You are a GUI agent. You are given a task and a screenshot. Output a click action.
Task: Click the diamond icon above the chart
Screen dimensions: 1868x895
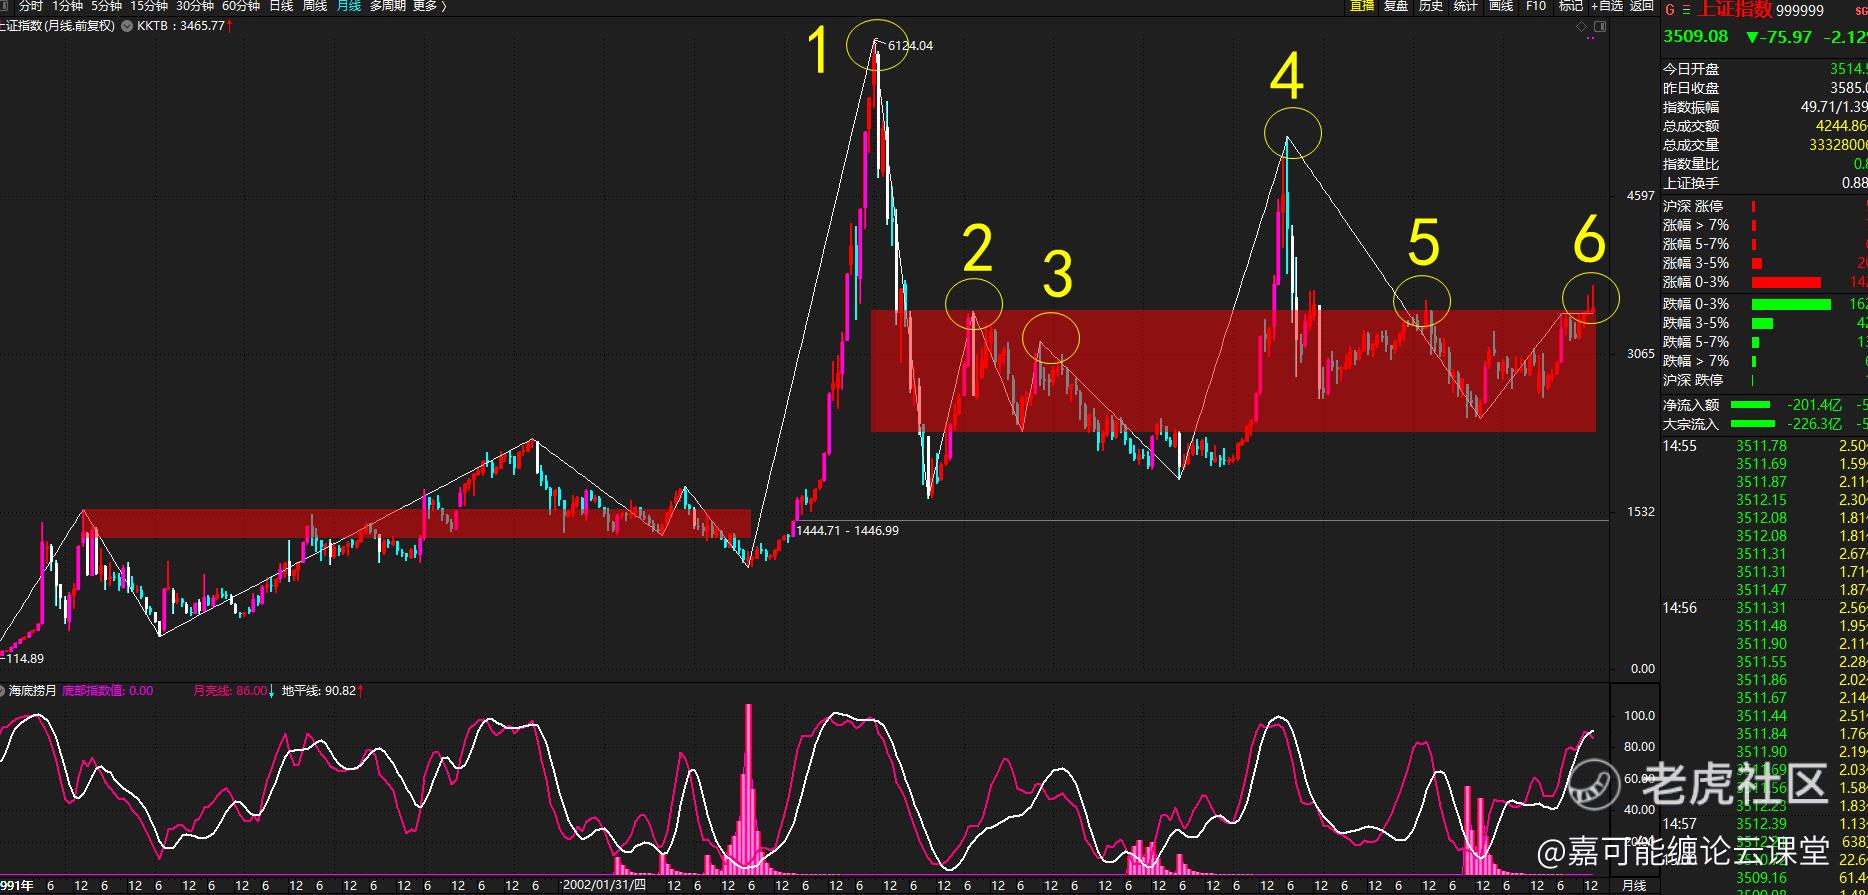point(1582,27)
